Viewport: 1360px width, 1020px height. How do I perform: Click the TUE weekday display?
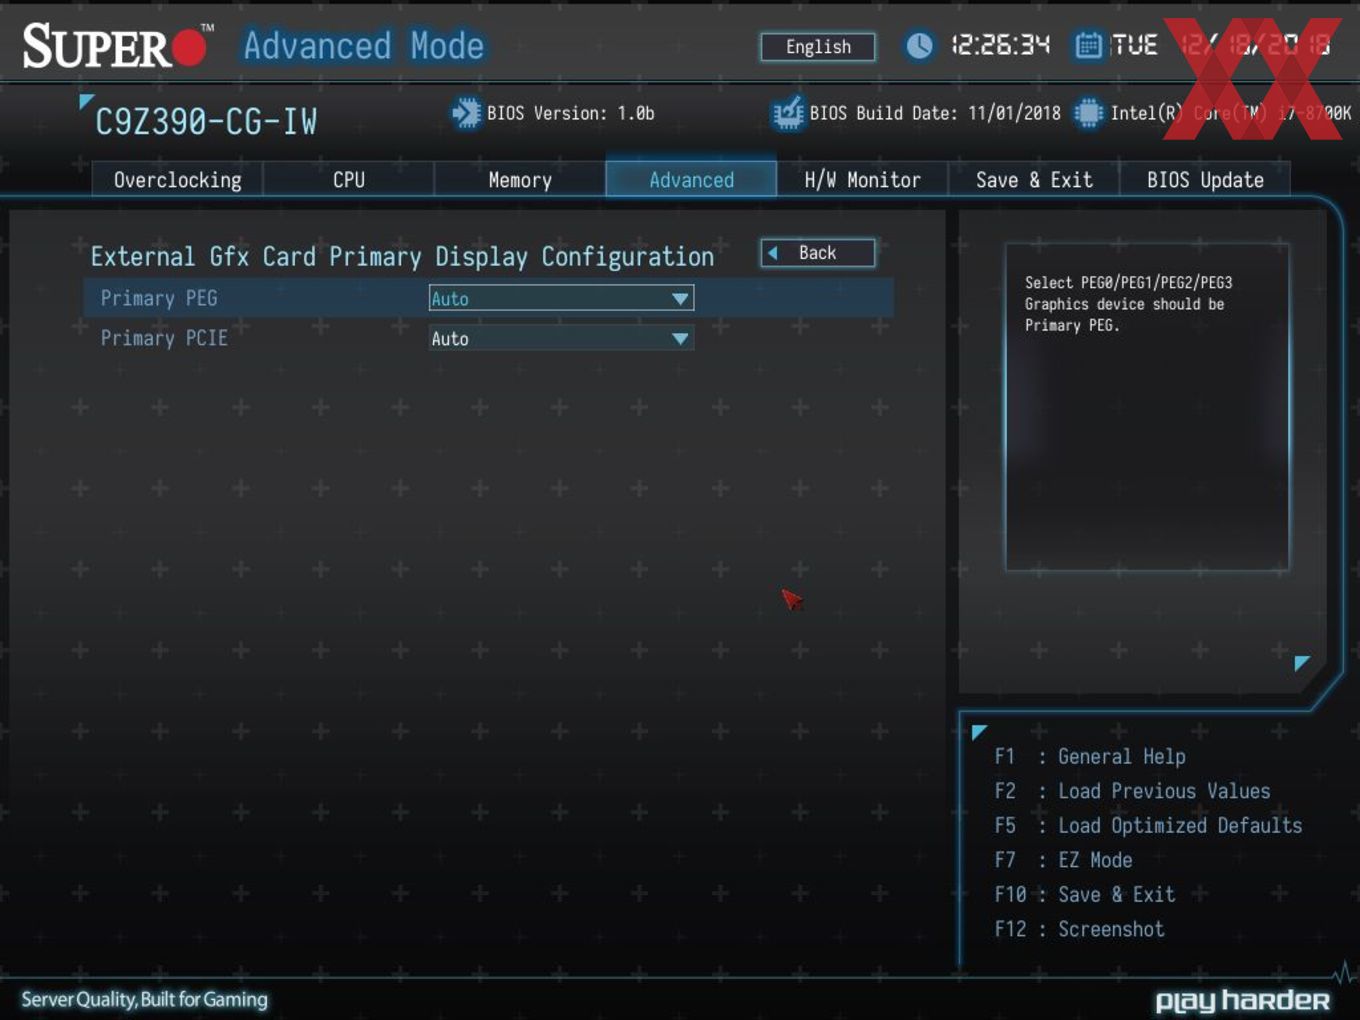1134,45
